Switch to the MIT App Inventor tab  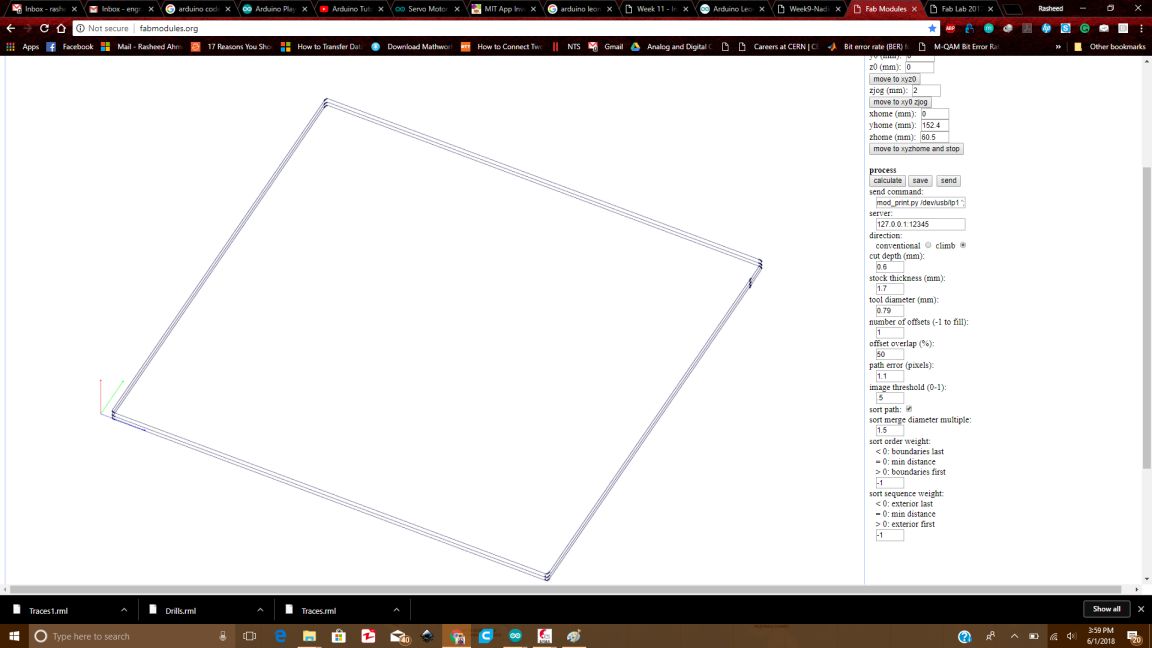(503, 9)
